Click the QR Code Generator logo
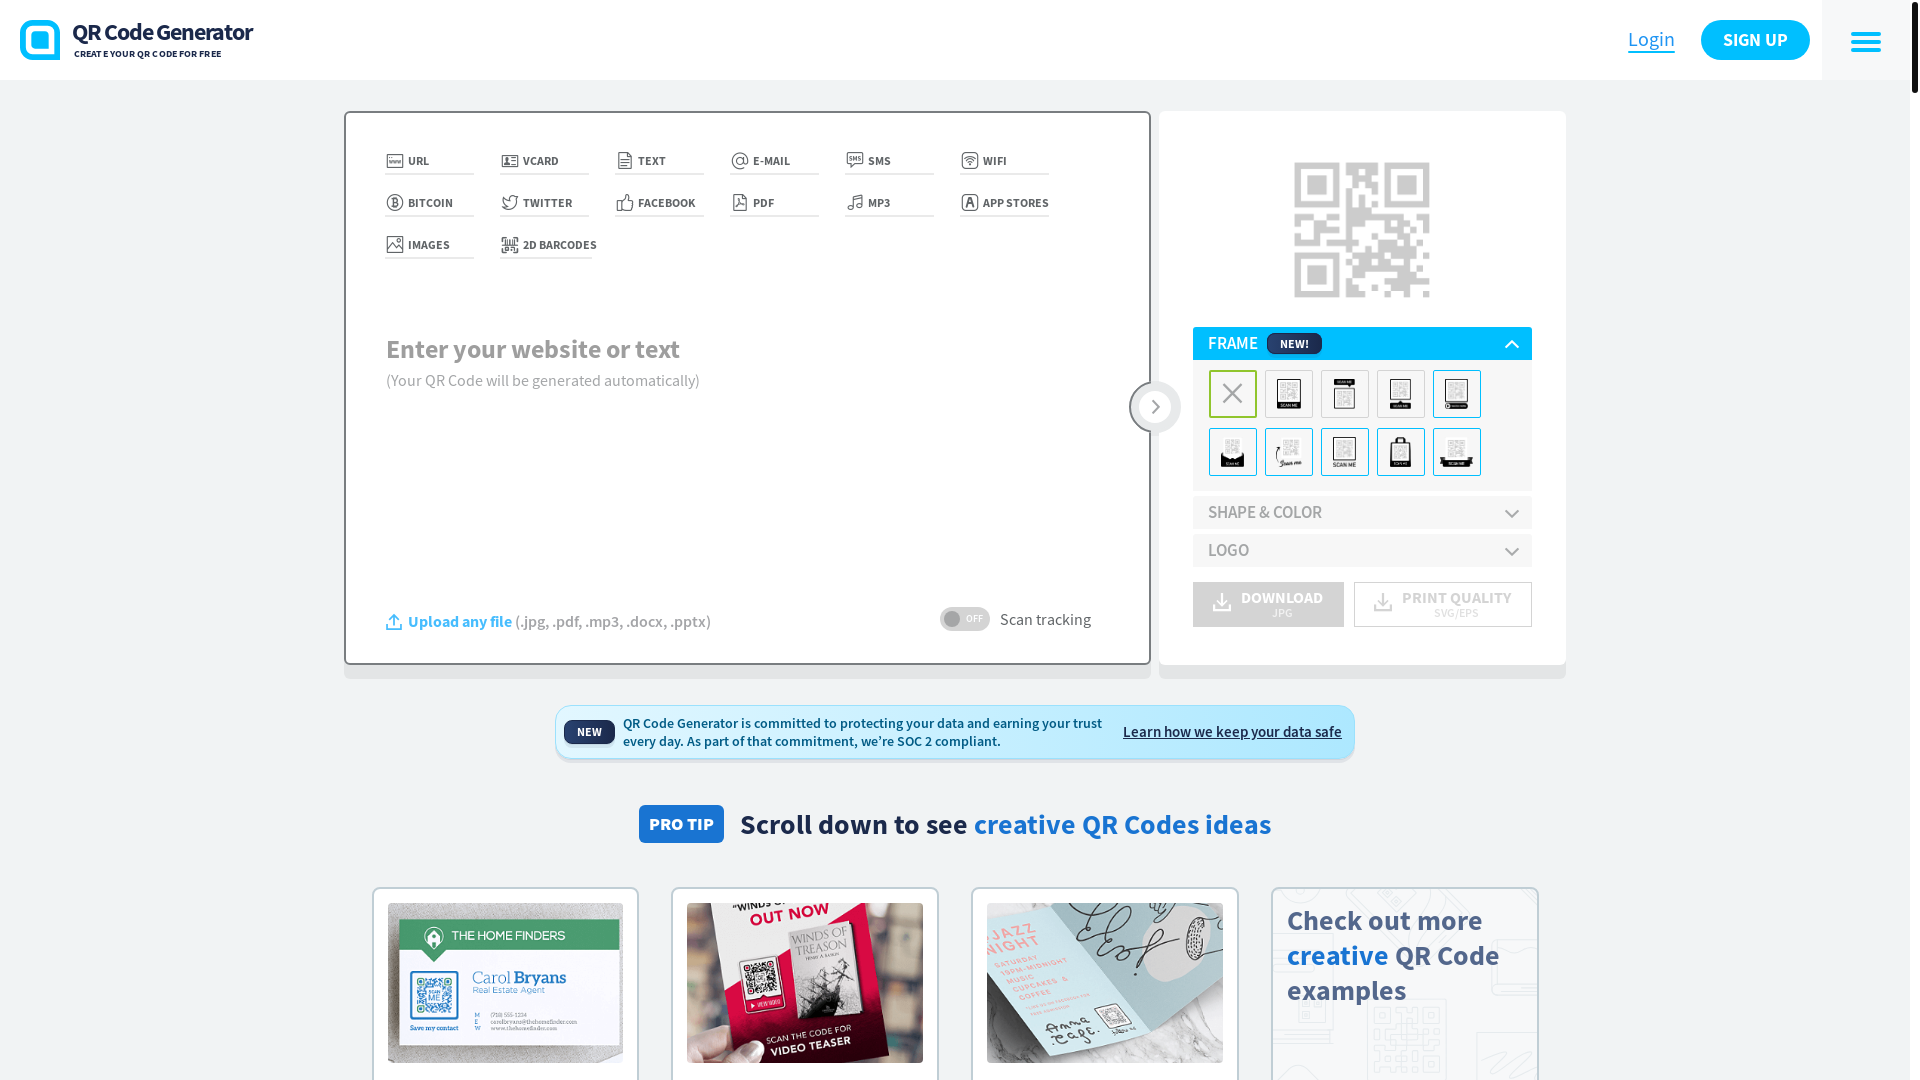The height and width of the screenshot is (1080, 1920). (x=136, y=40)
